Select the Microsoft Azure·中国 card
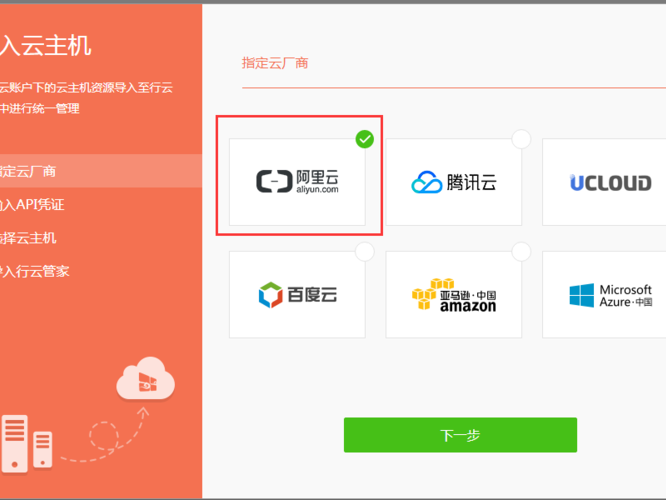This screenshot has height=500, width=666. pyautogui.click(x=604, y=294)
